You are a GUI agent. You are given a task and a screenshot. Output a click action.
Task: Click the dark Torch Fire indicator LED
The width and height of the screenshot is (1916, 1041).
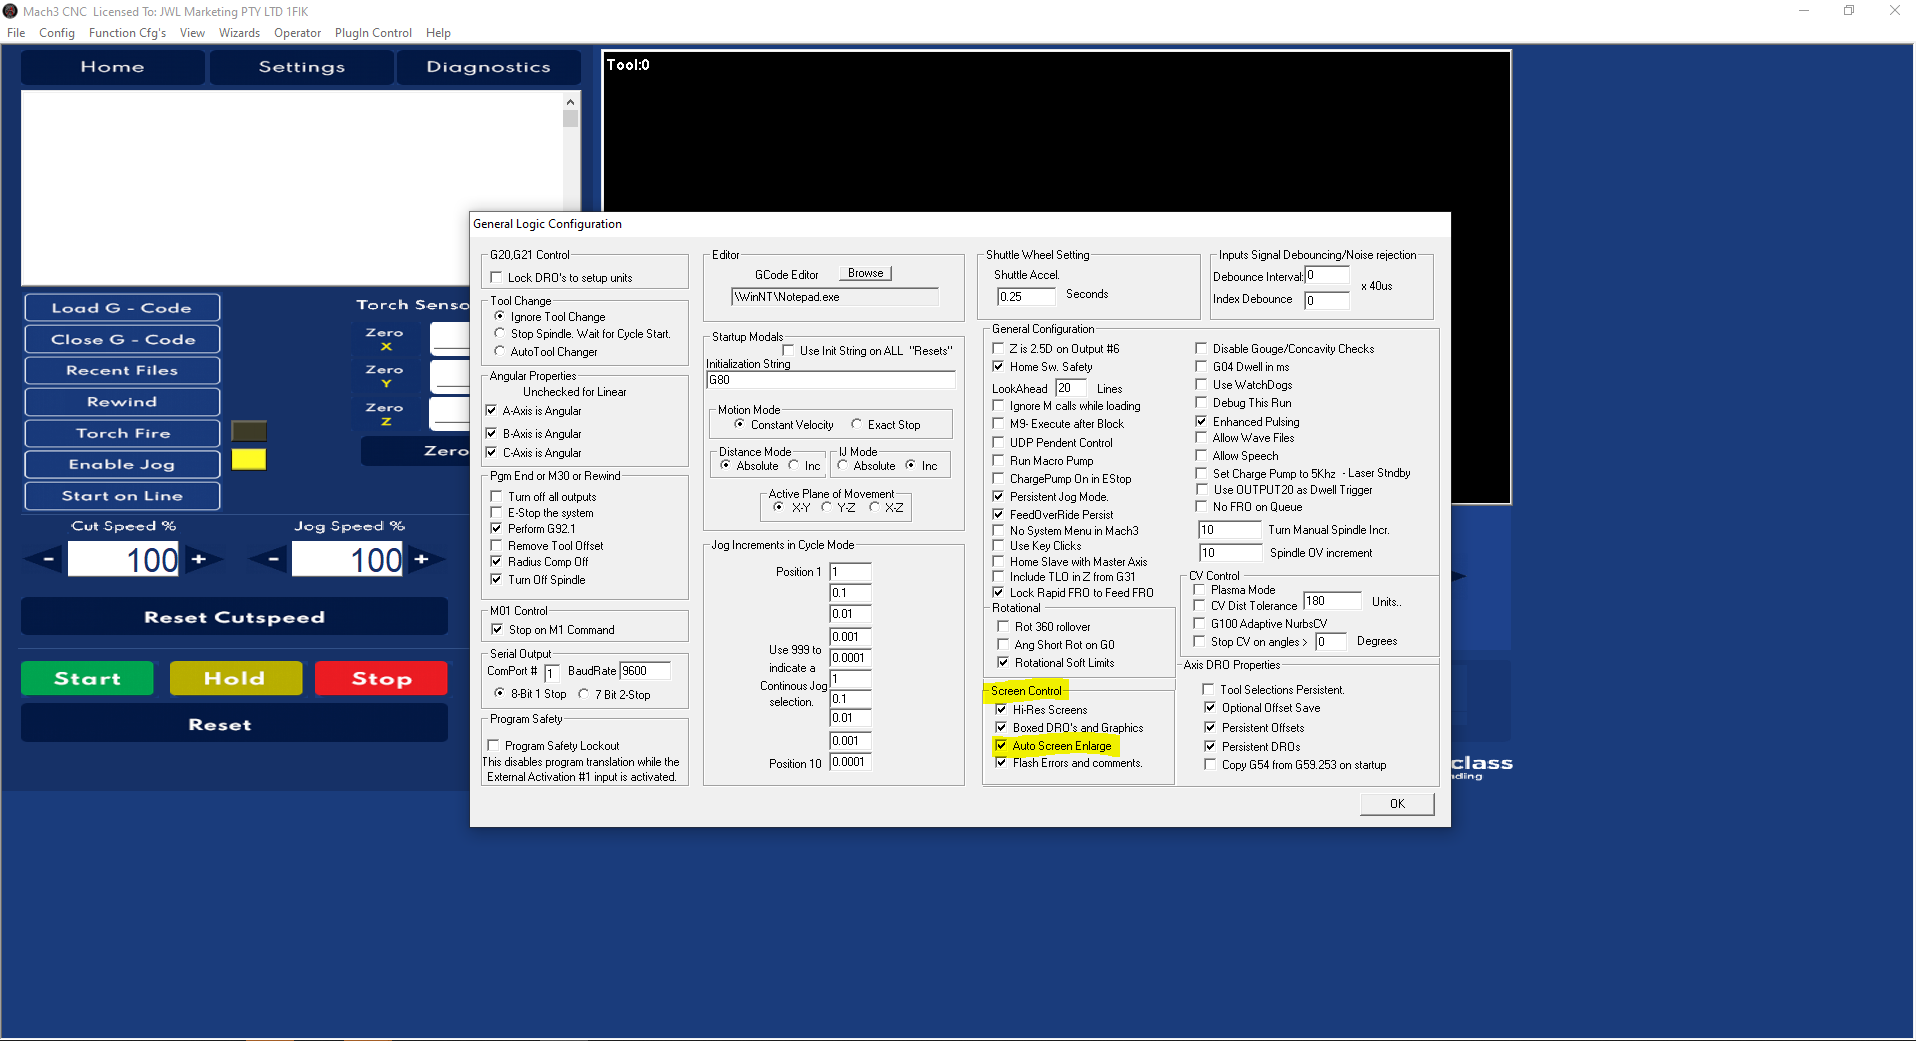[x=249, y=431]
